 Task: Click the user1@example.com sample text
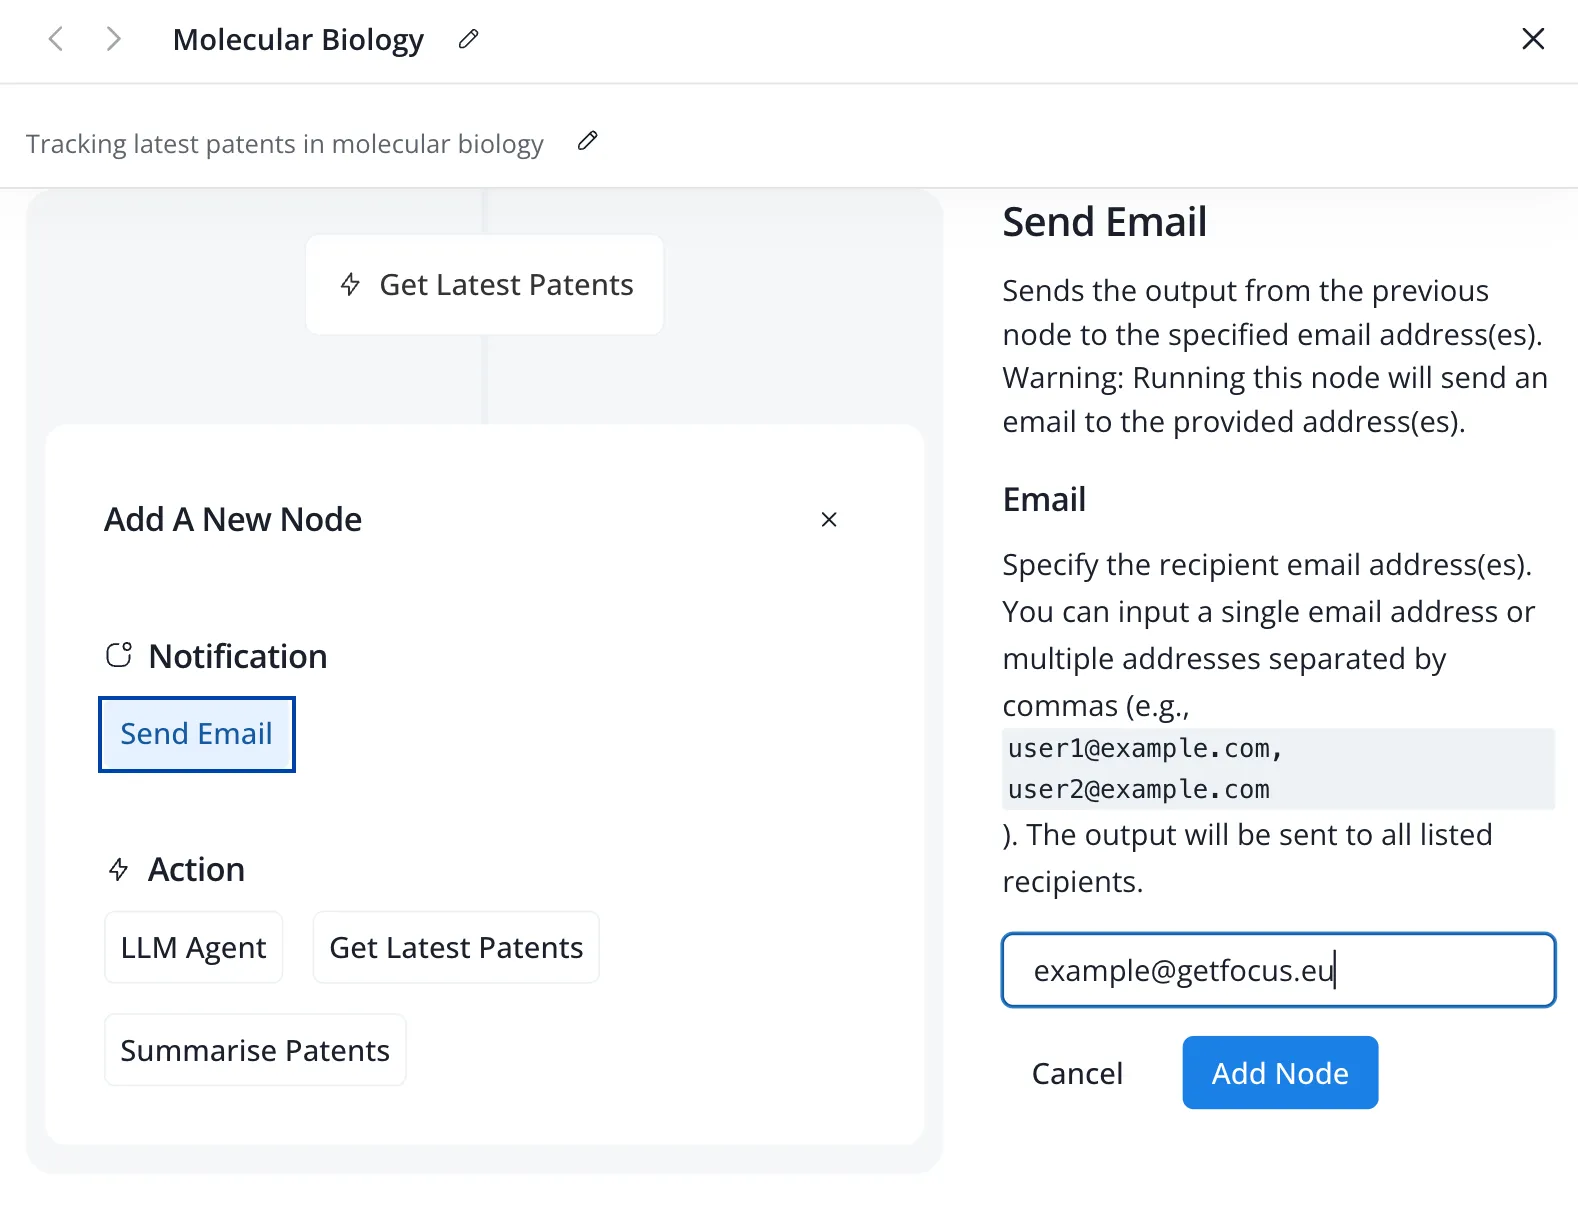(1145, 748)
